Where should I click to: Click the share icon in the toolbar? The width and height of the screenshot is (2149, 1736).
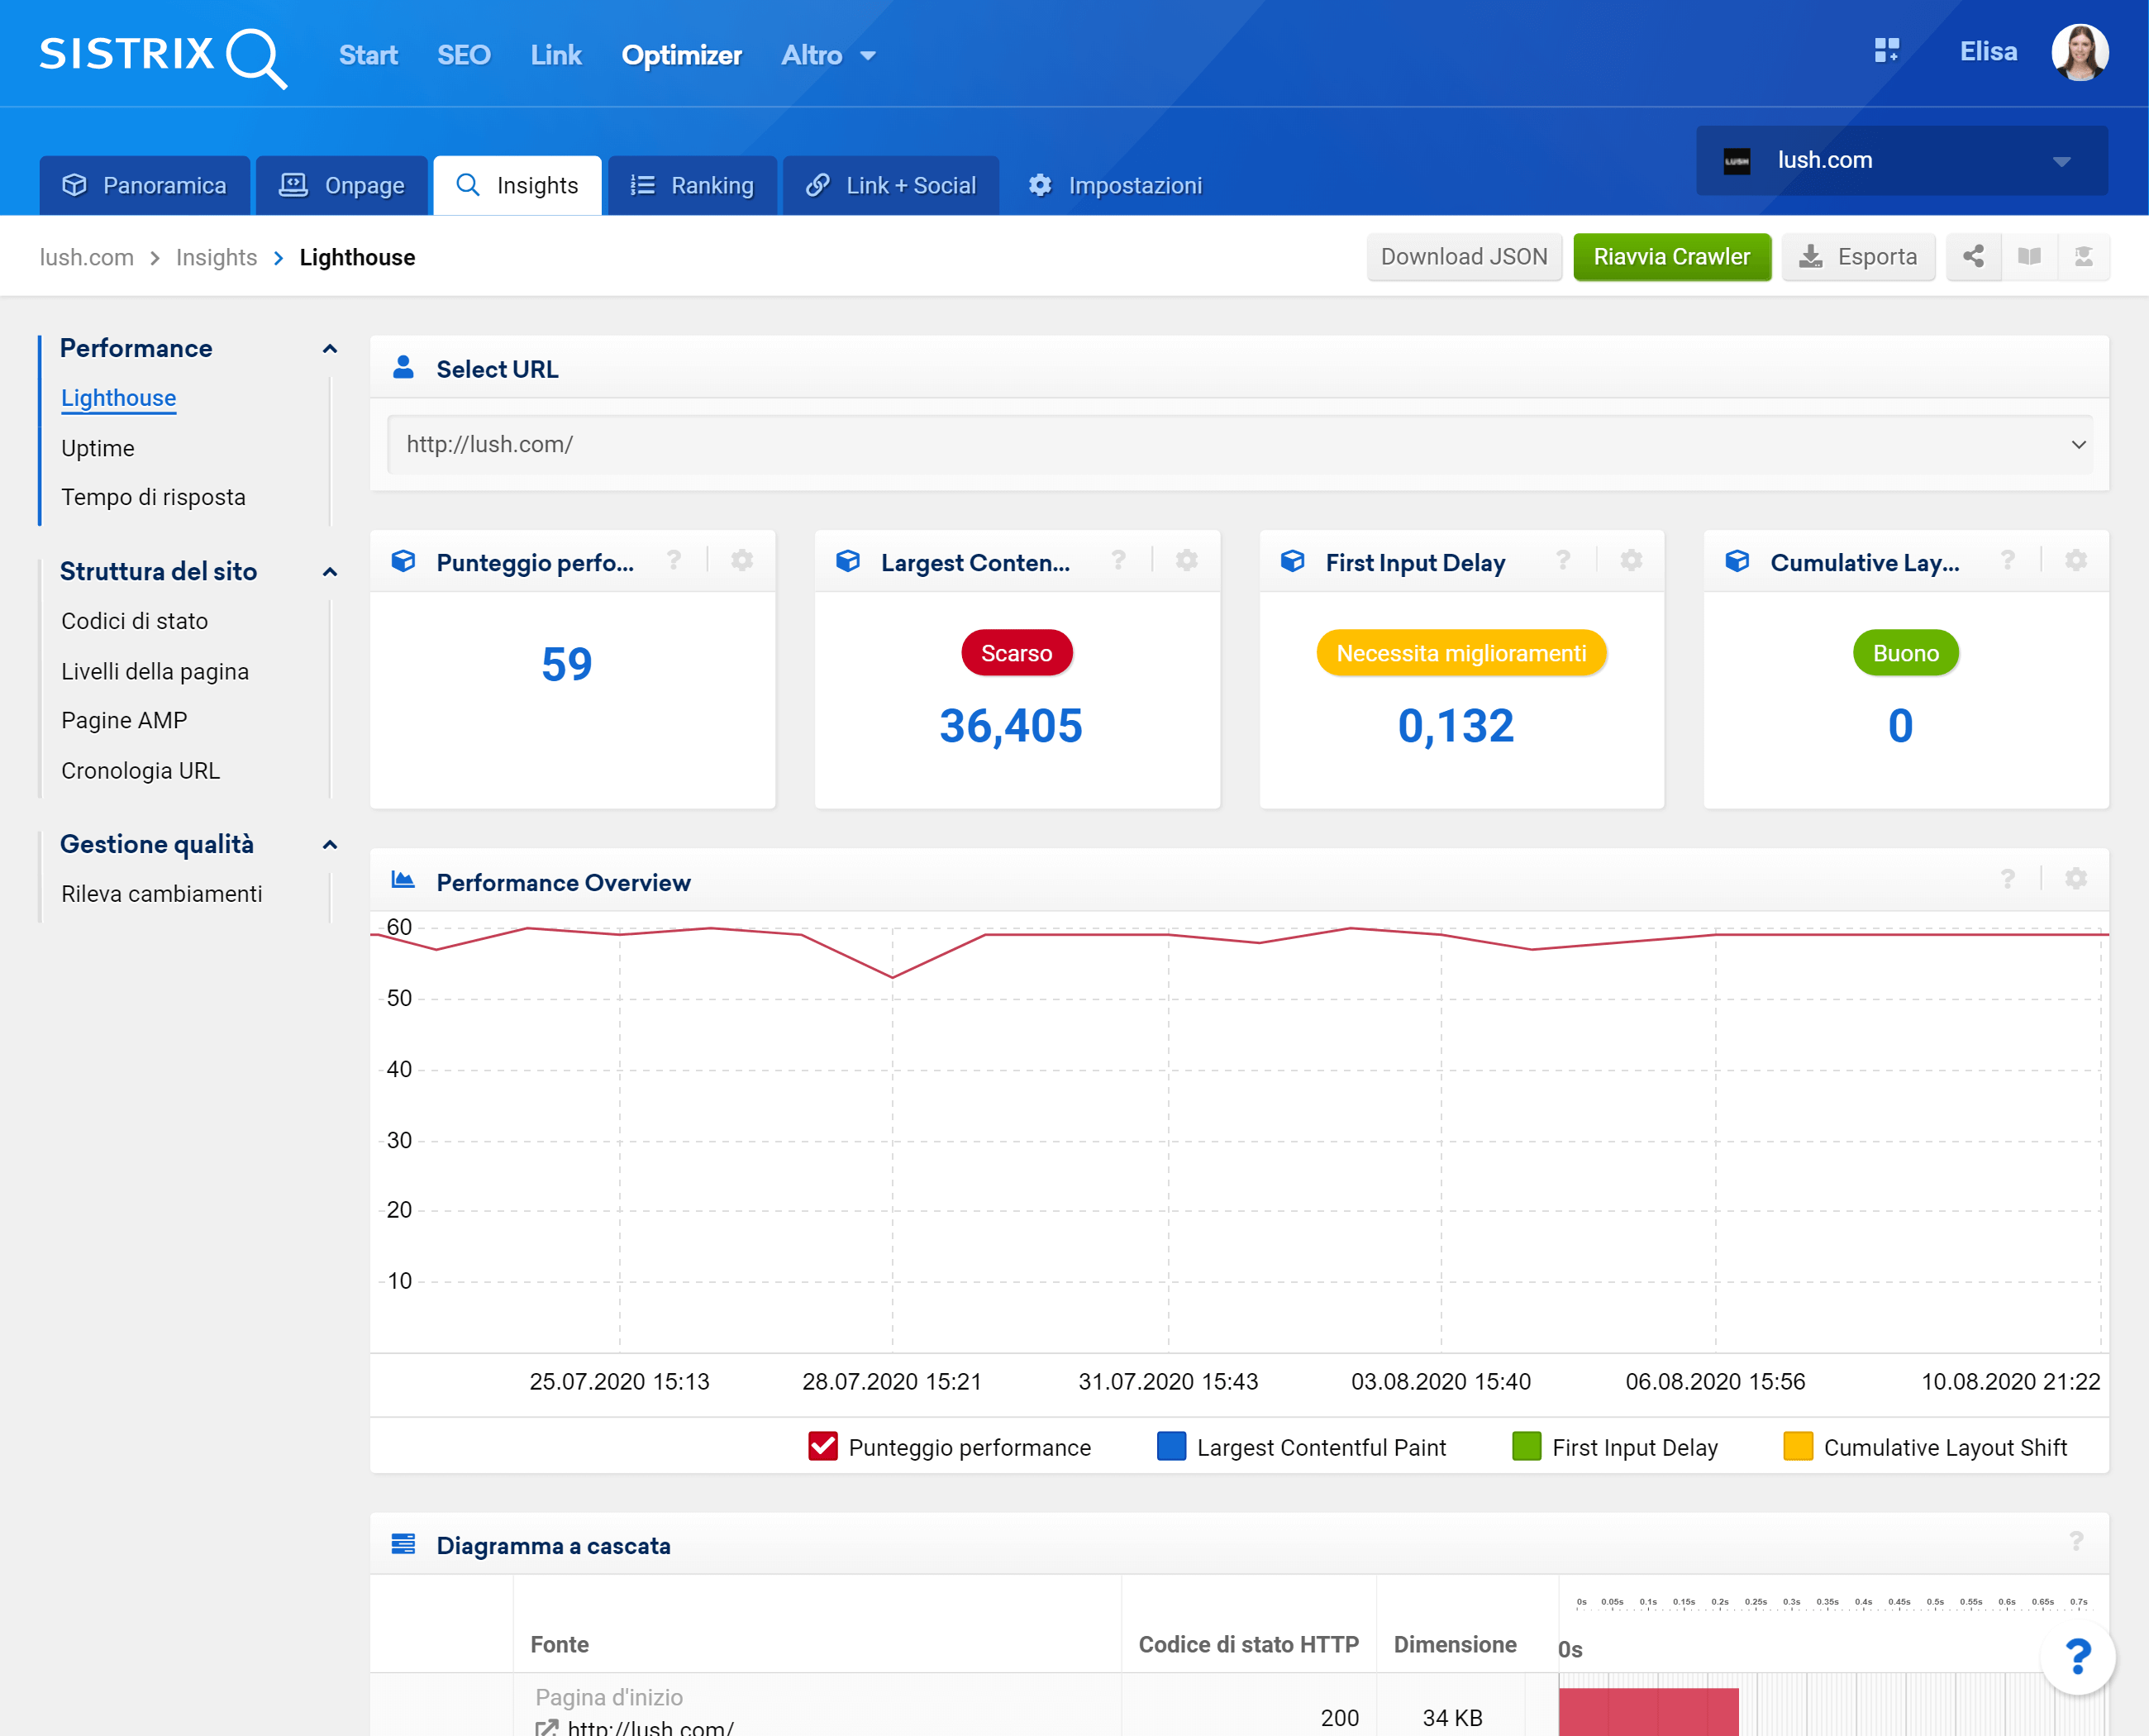pyautogui.click(x=1972, y=257)
